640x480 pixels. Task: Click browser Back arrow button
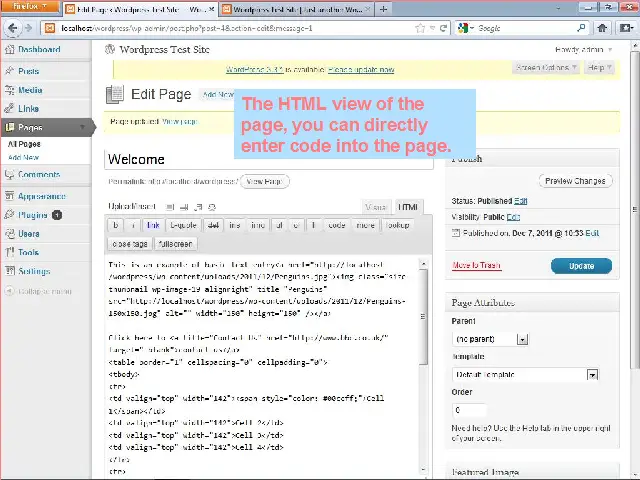[x=12, y=28]
